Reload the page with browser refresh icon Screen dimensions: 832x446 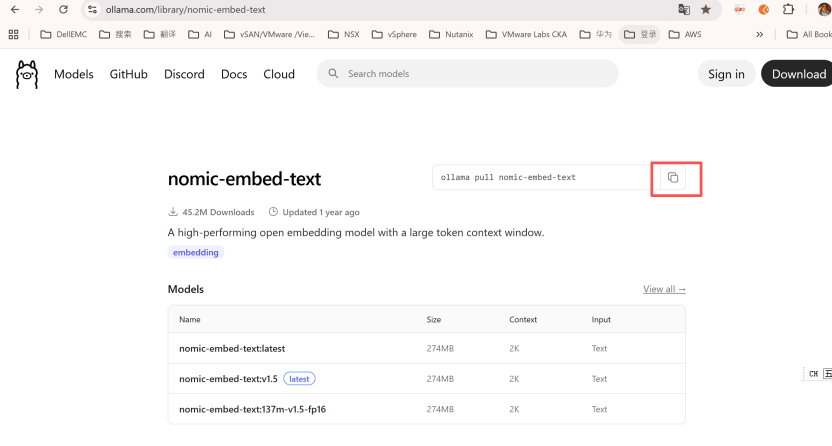pos(63,9)
